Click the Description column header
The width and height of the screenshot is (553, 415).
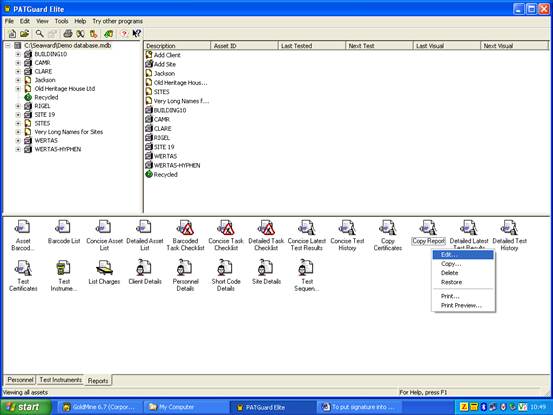pyautogui.click(x=177, y=46)
